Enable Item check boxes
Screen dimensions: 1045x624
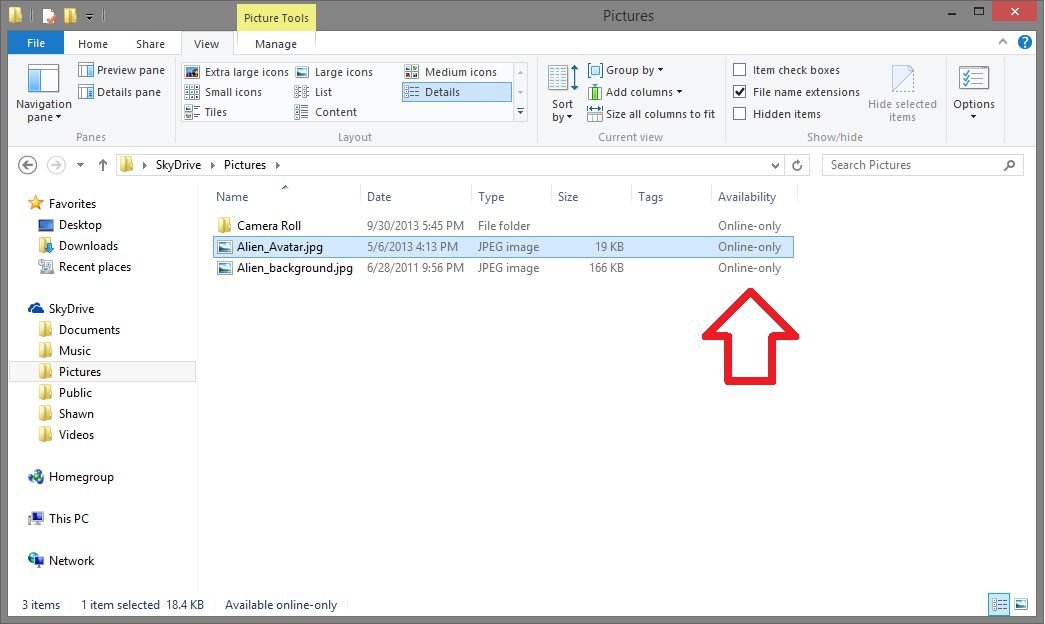pos(740,70)
